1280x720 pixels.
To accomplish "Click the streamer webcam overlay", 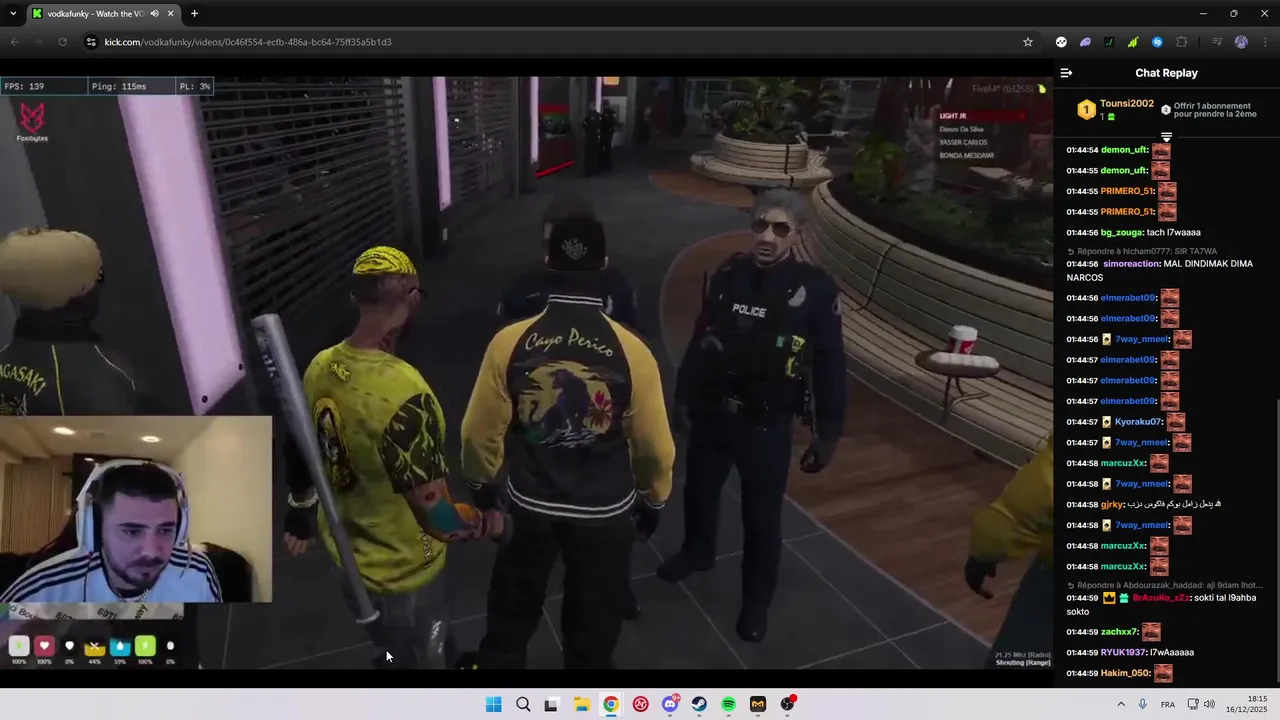I will [x=136, y=510].
